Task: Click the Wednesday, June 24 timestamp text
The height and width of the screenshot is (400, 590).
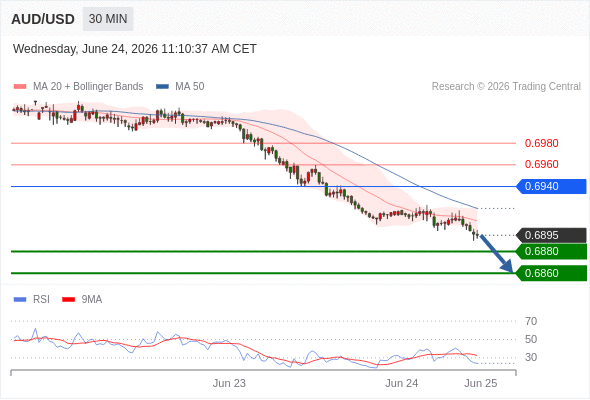Action: click(135, 49)
